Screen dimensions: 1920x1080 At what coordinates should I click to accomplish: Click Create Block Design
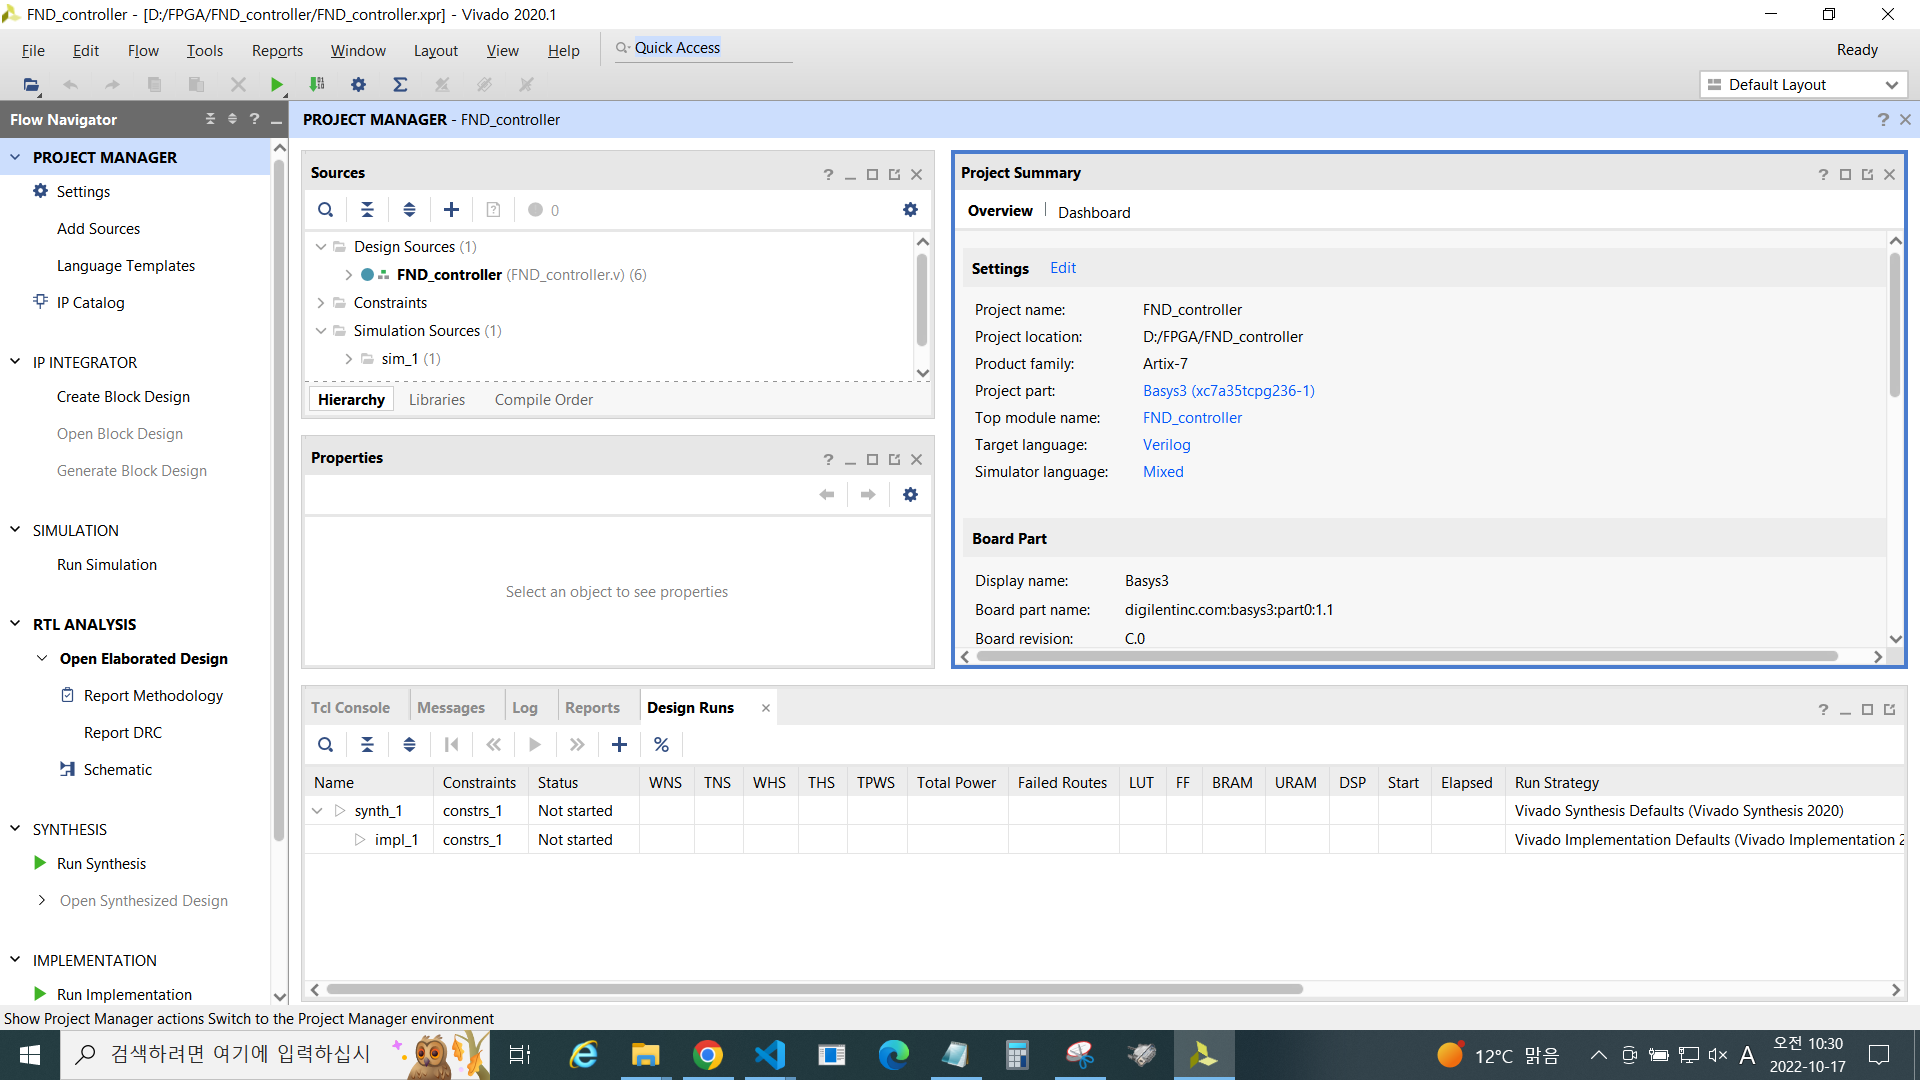pos(123,396)
